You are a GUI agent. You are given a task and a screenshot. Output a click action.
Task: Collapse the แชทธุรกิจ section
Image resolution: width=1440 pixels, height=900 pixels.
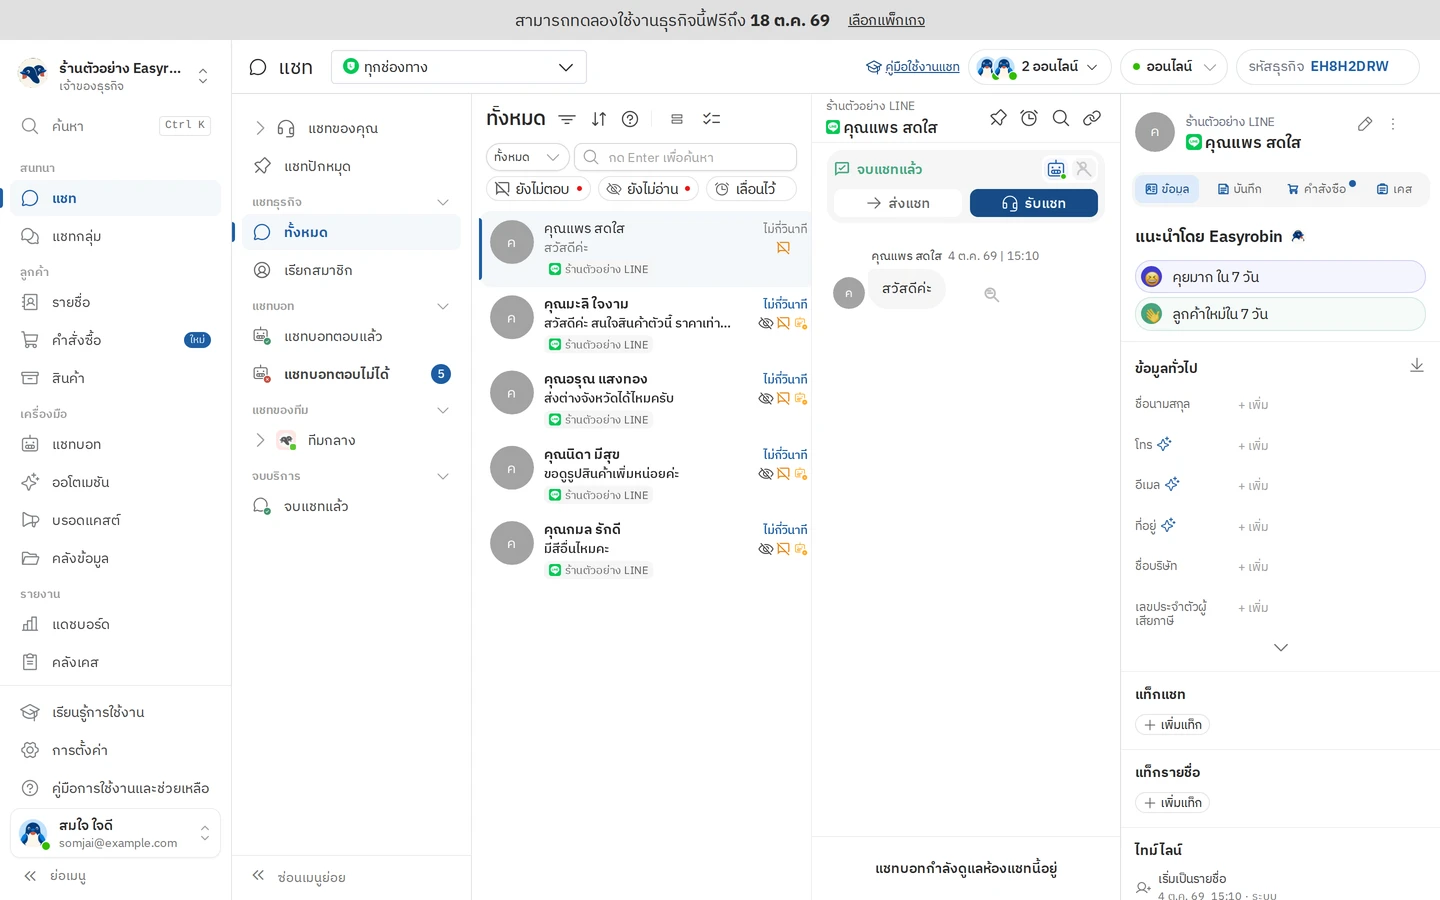coord(443,202)
